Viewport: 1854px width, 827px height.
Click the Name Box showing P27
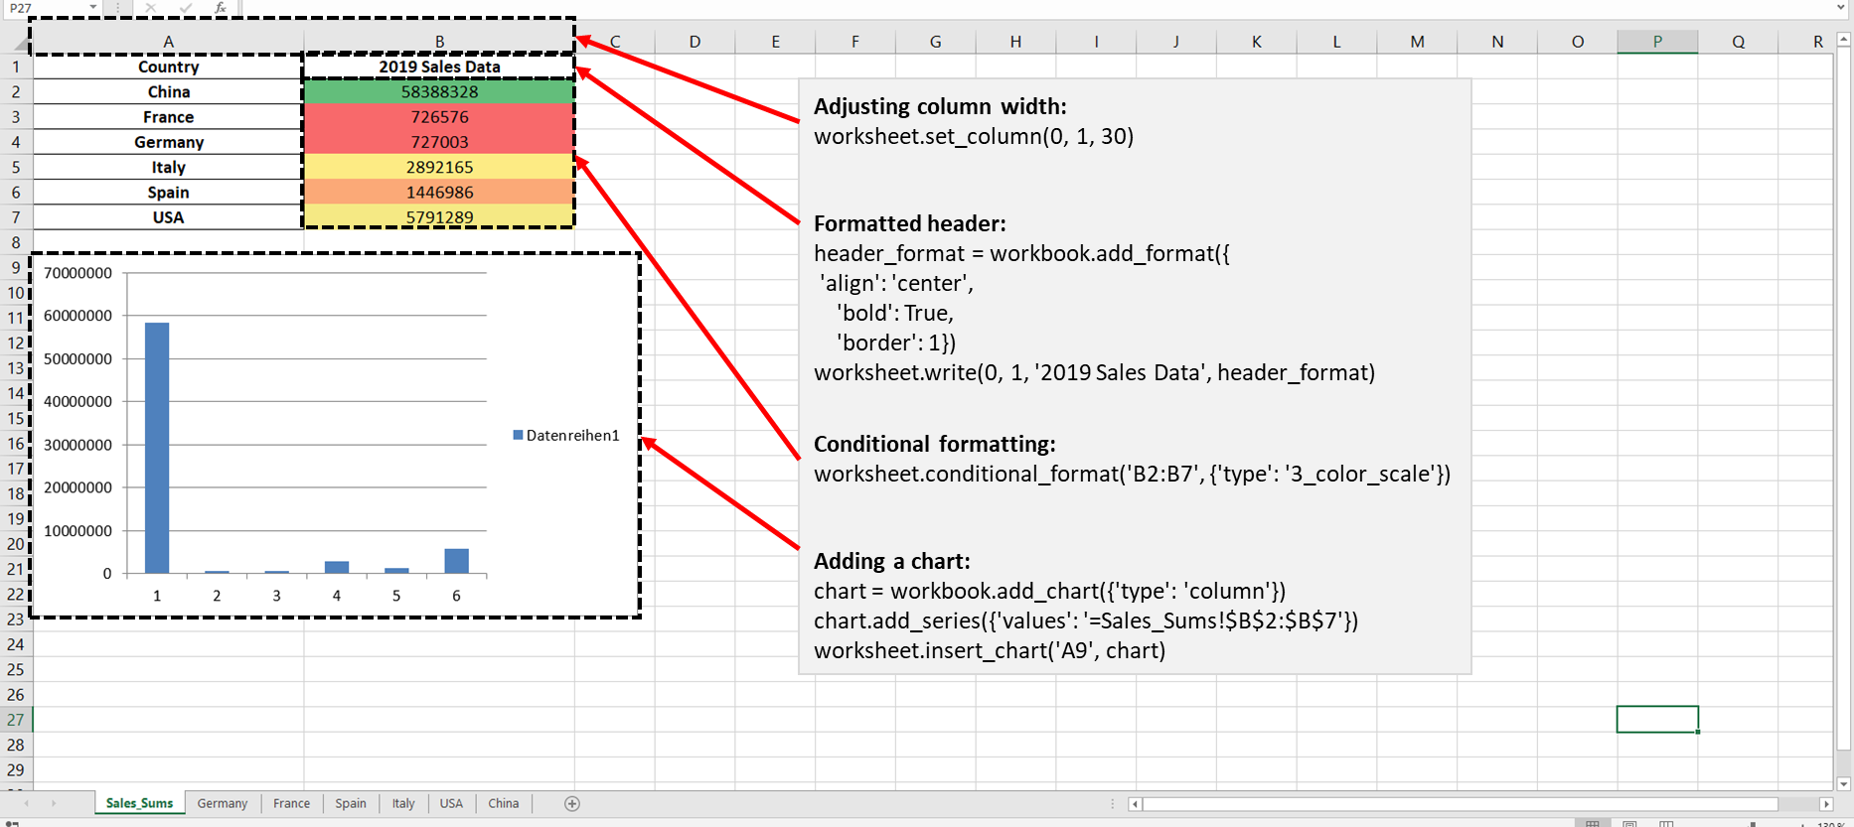point(45,7)
